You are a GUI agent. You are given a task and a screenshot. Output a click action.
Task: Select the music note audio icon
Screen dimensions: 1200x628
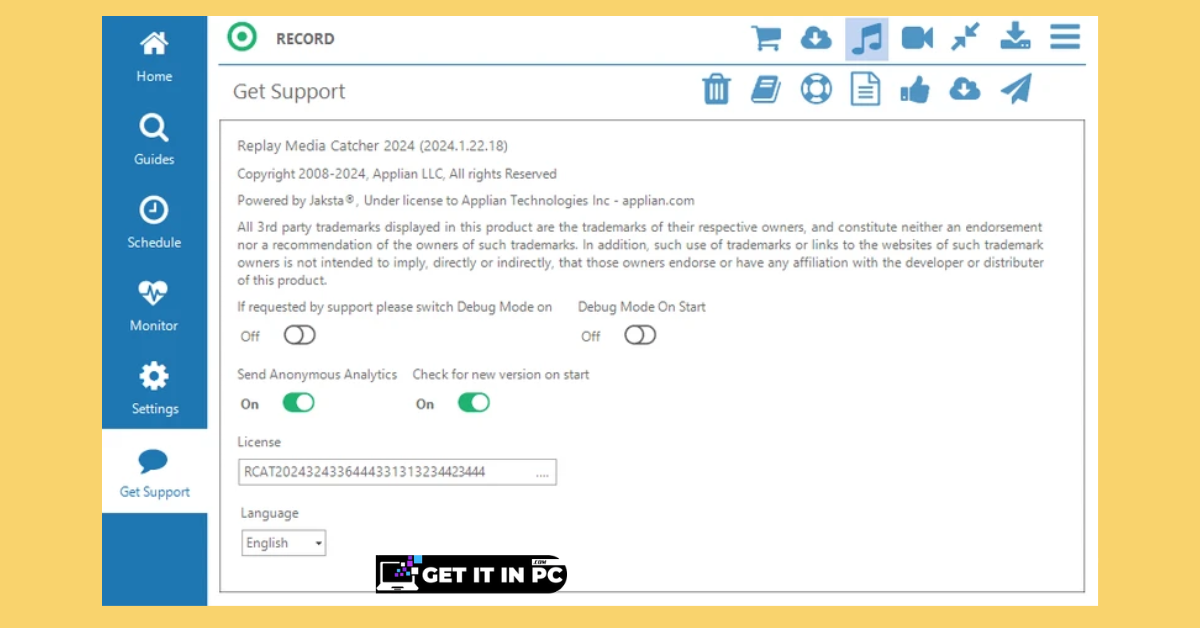(866, 39)
